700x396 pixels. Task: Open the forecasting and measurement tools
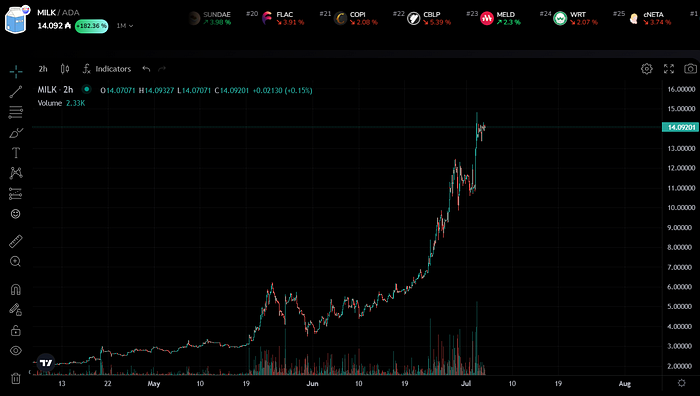pos(16,193)
